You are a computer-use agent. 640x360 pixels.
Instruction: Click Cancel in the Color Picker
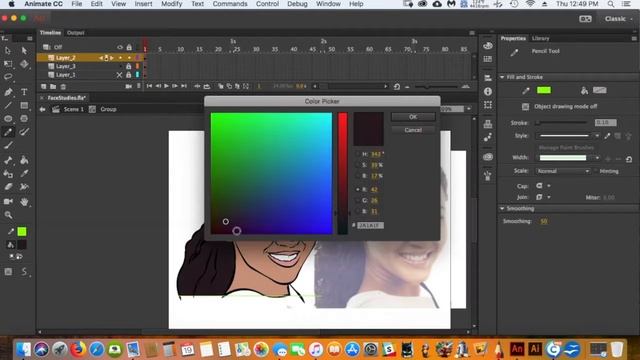pyautogui.click(x=413, y=130)
